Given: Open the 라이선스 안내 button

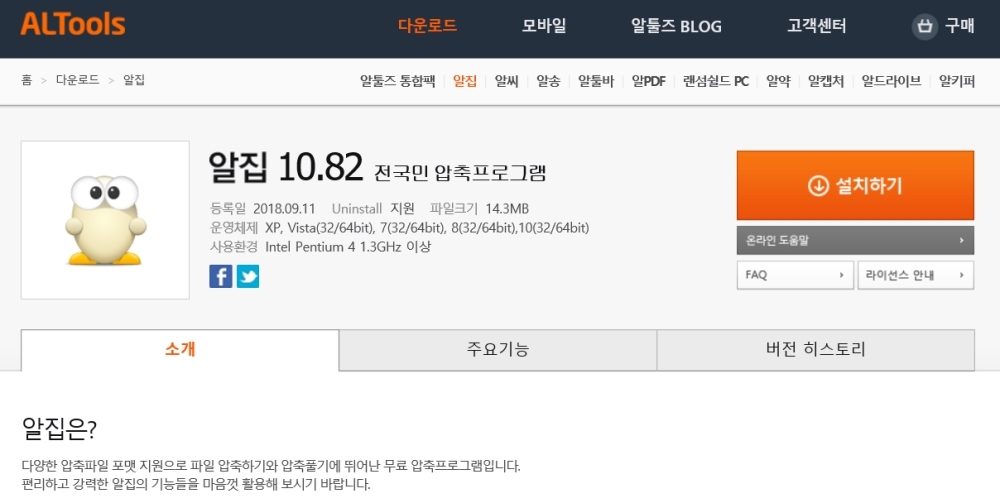Looking at the screenshot, I should [916, 275].
